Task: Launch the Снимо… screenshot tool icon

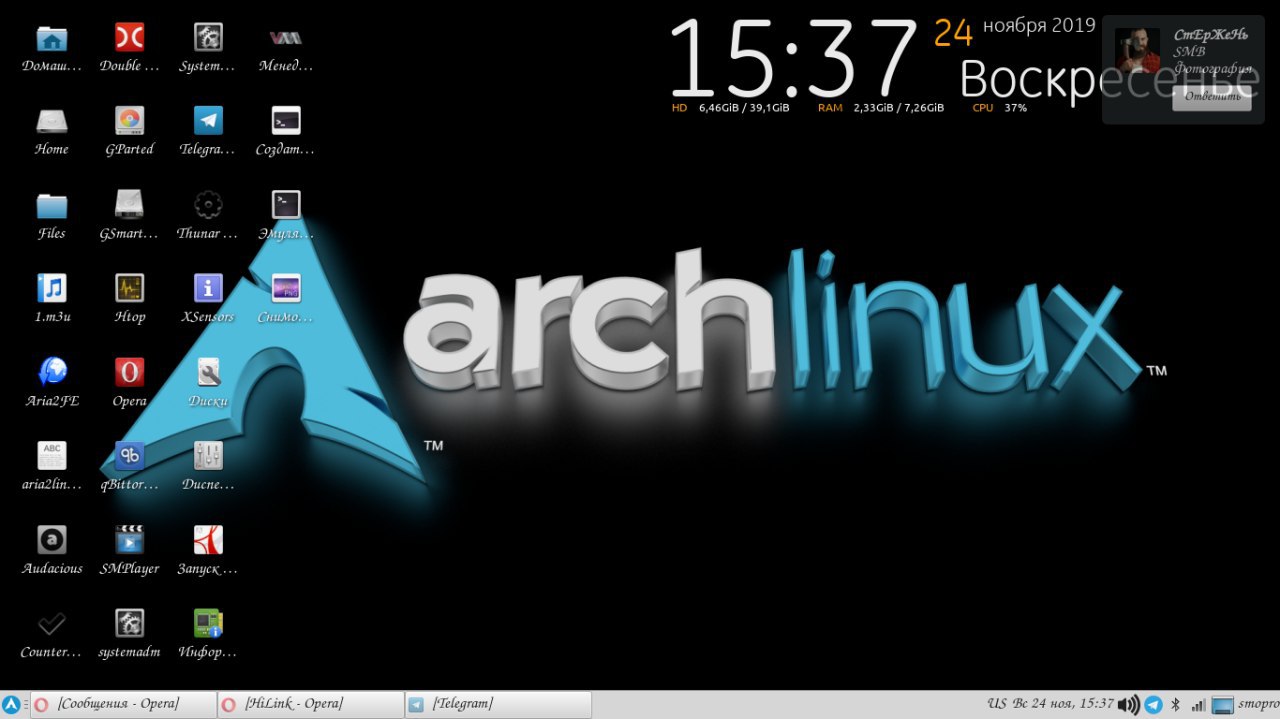Action: tap(286, 289)
